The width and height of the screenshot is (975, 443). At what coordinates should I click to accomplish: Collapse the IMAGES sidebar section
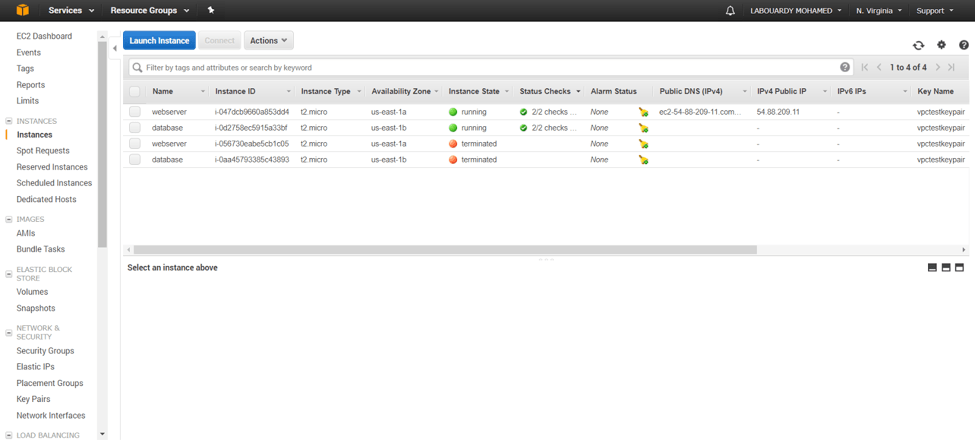tap(8, 220)
